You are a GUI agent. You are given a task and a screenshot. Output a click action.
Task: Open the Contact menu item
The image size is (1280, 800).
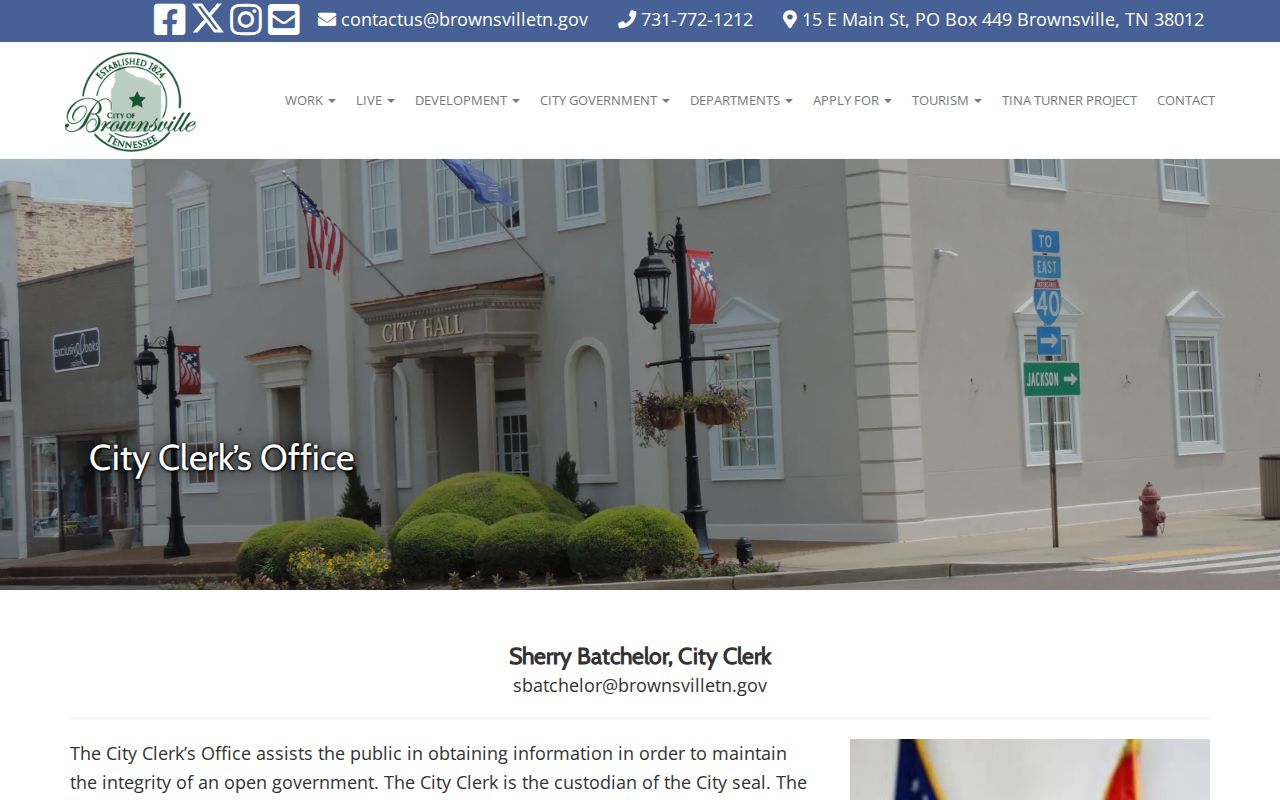[1186, 100]
